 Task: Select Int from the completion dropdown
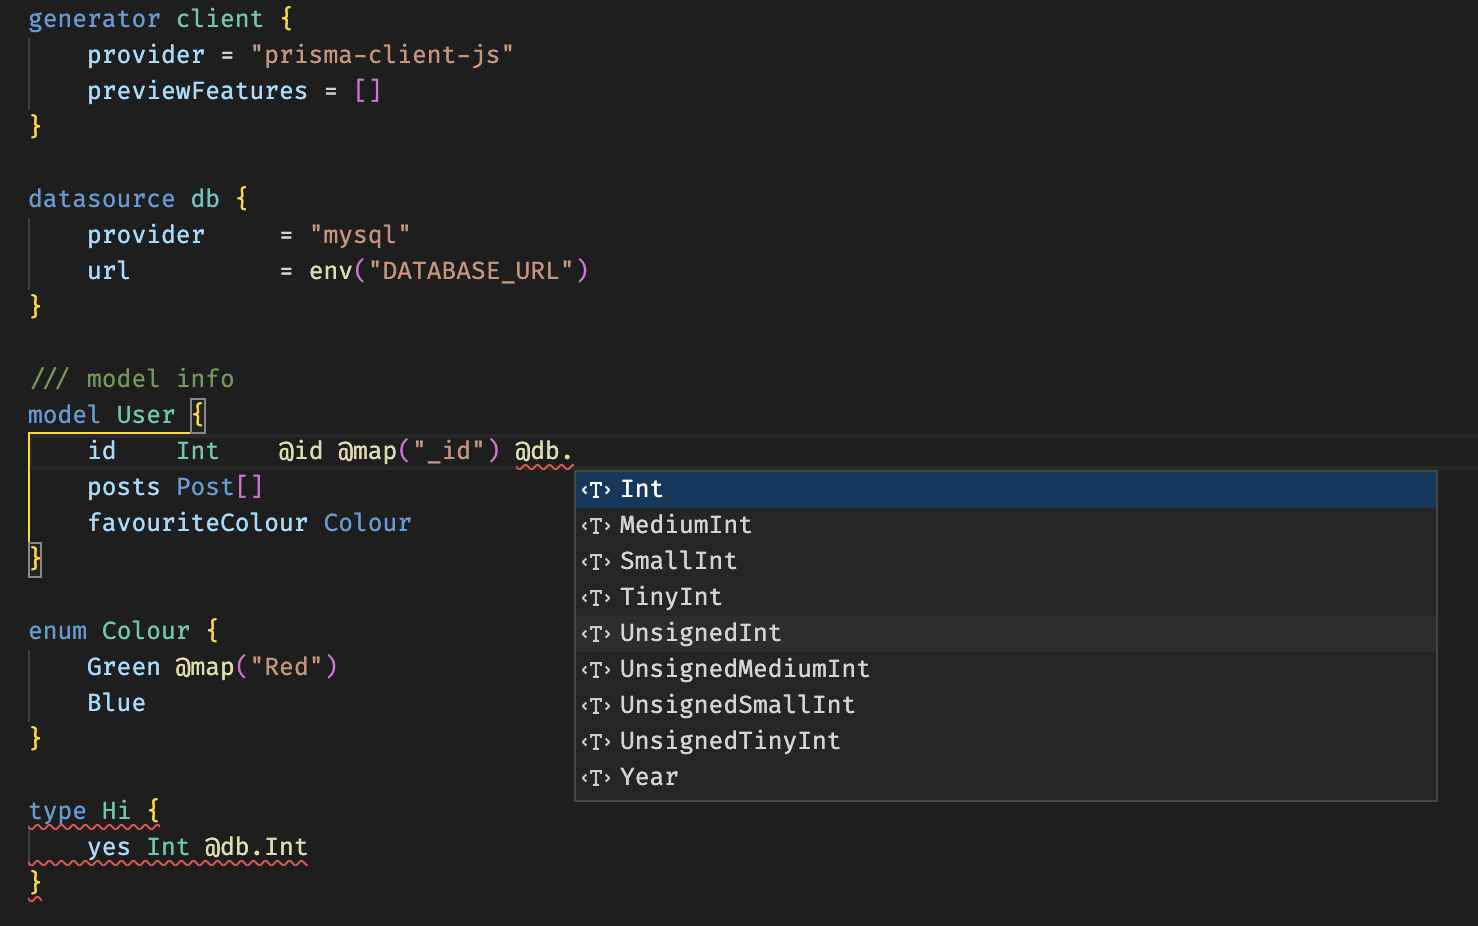(x=641, y=489)
